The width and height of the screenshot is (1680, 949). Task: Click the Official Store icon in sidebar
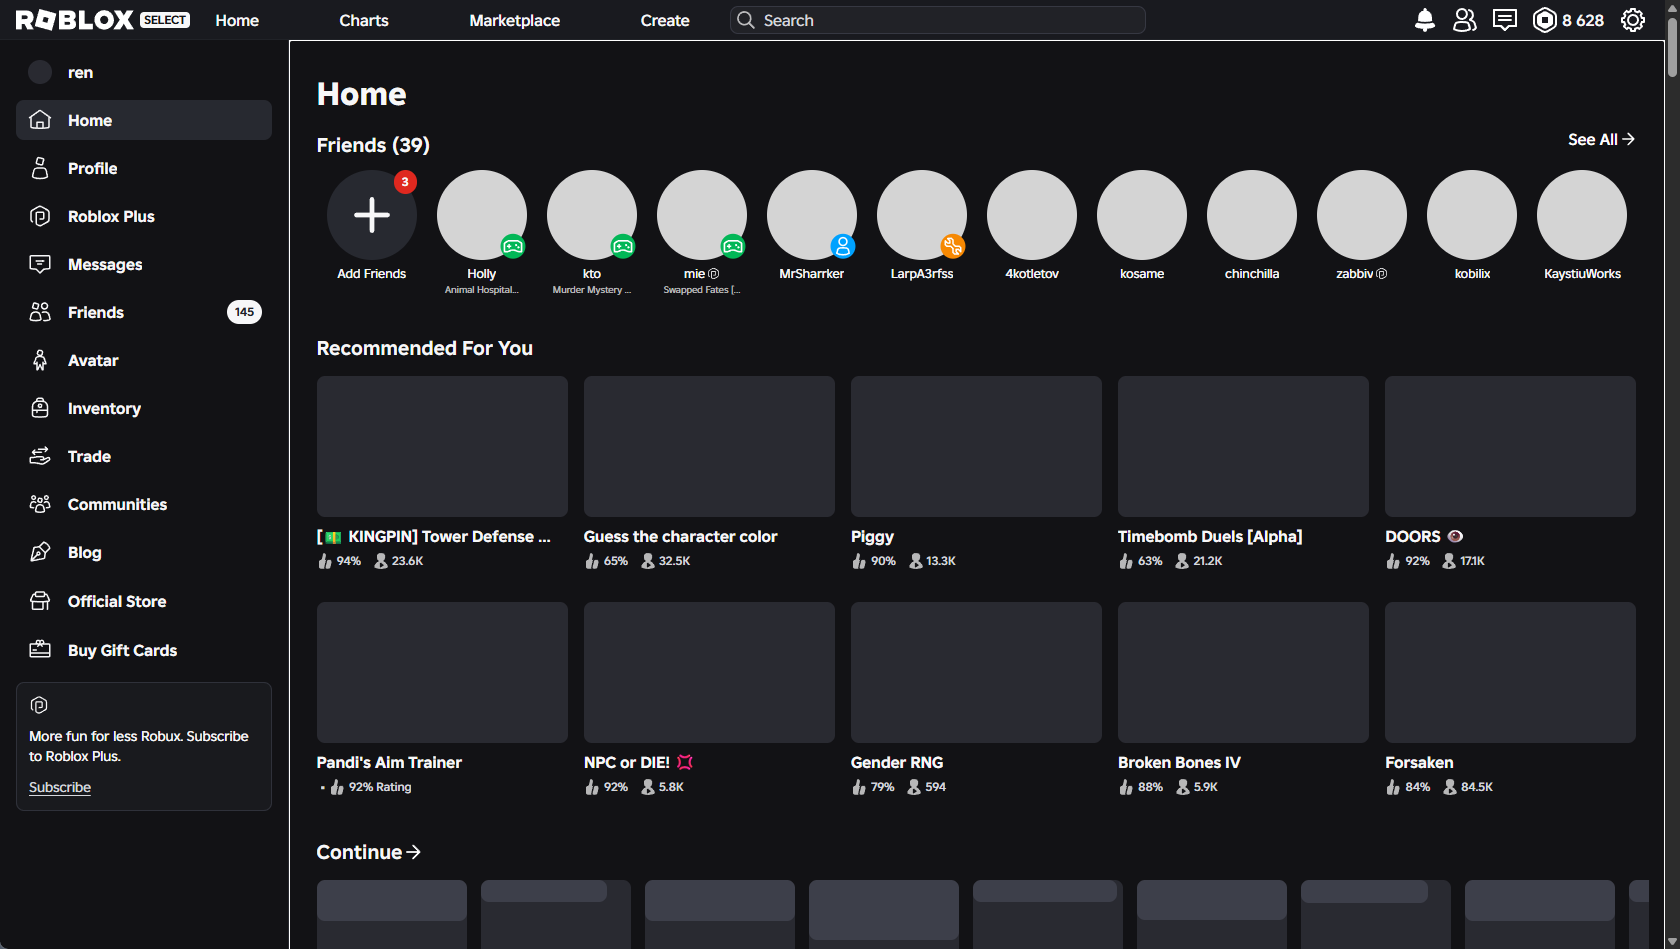[40, 601]
